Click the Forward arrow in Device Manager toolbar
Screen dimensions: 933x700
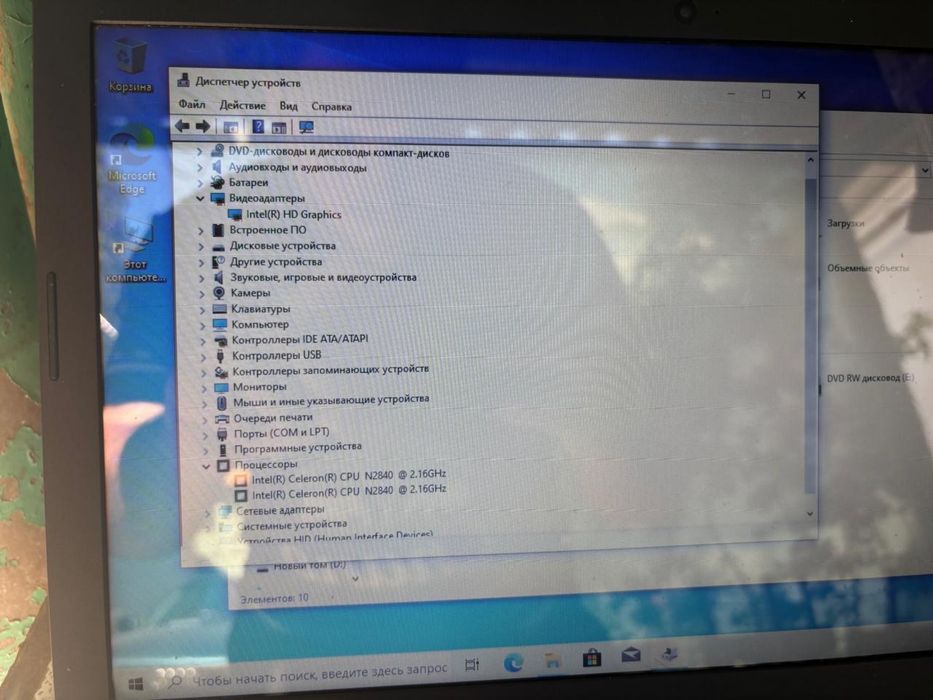203,126
